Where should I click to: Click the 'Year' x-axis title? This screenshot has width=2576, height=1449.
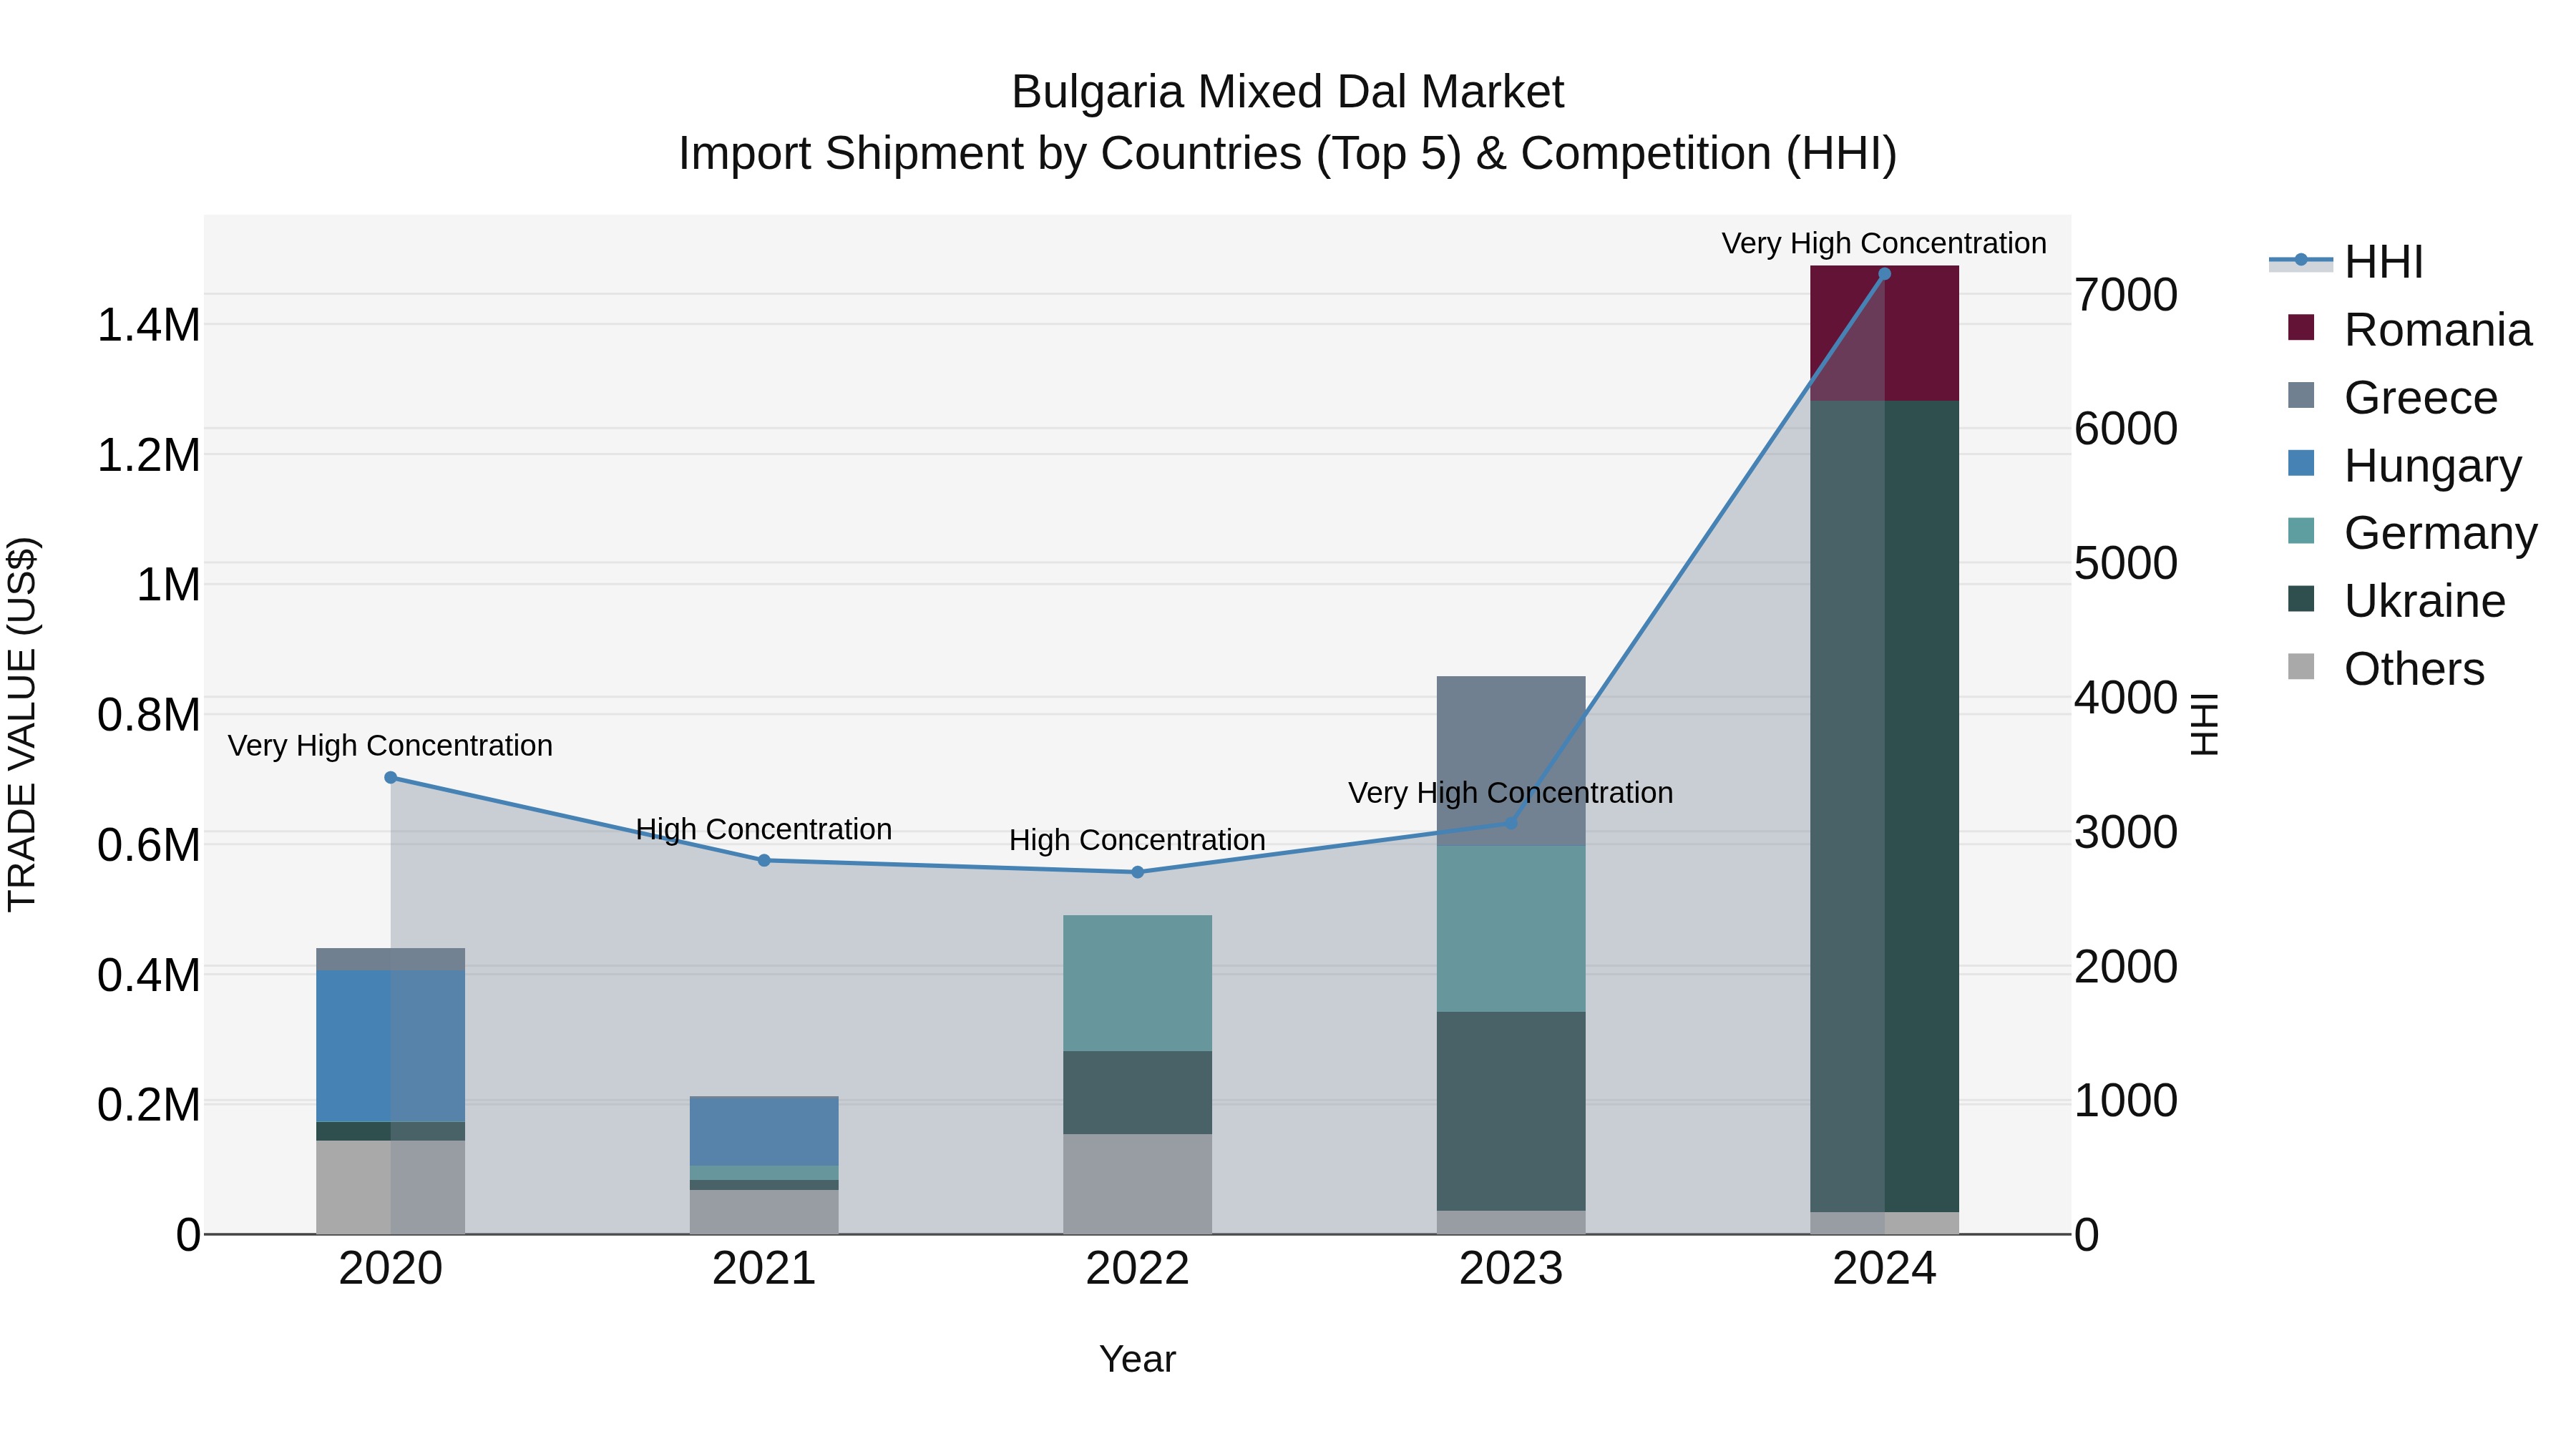tap(1137, 1359)
